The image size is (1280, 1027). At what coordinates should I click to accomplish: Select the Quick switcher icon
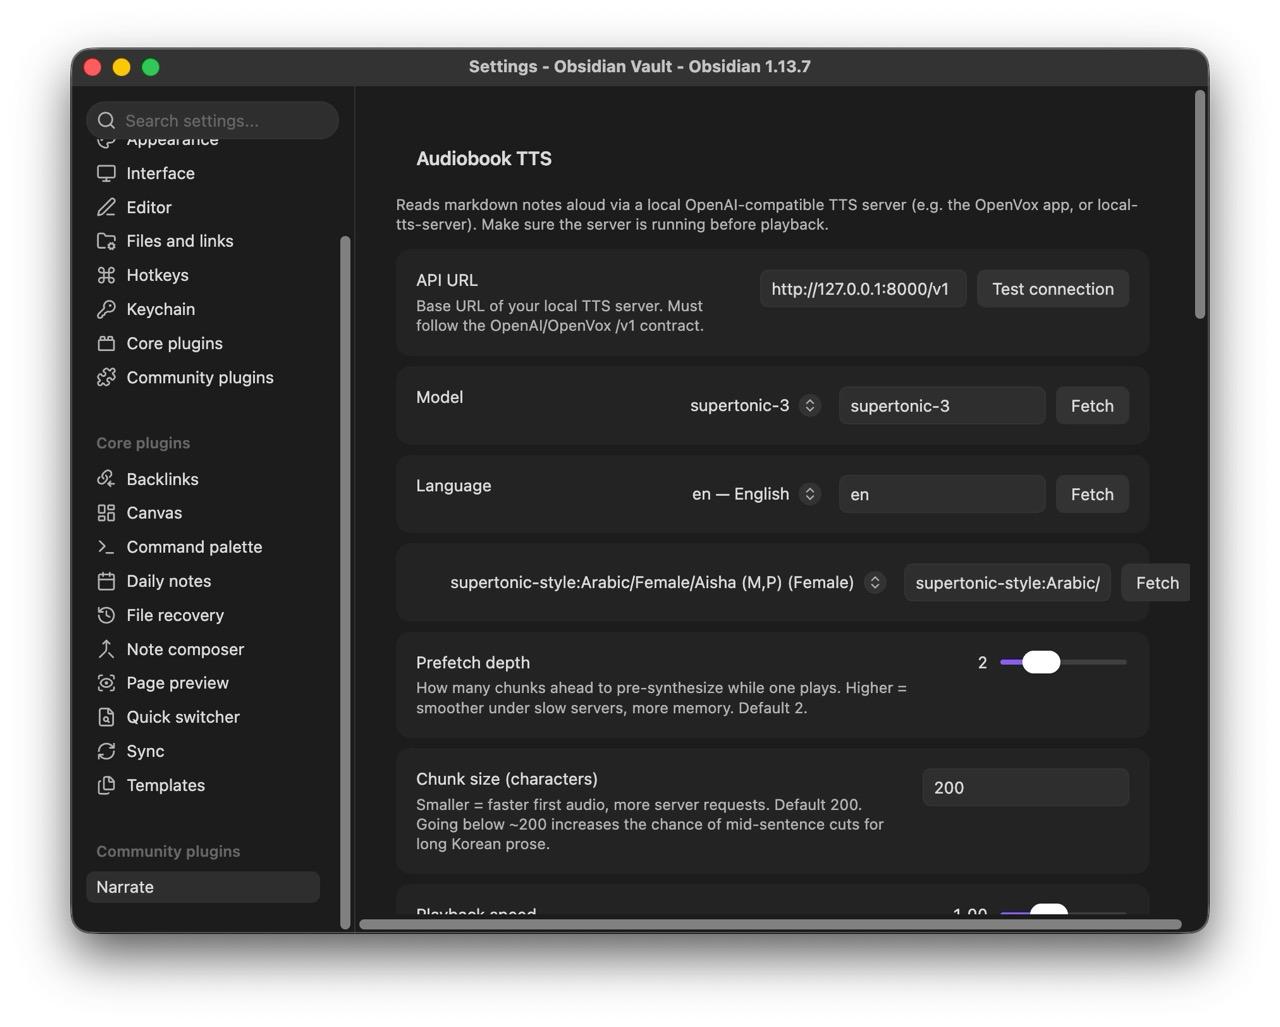coord(106,717)
